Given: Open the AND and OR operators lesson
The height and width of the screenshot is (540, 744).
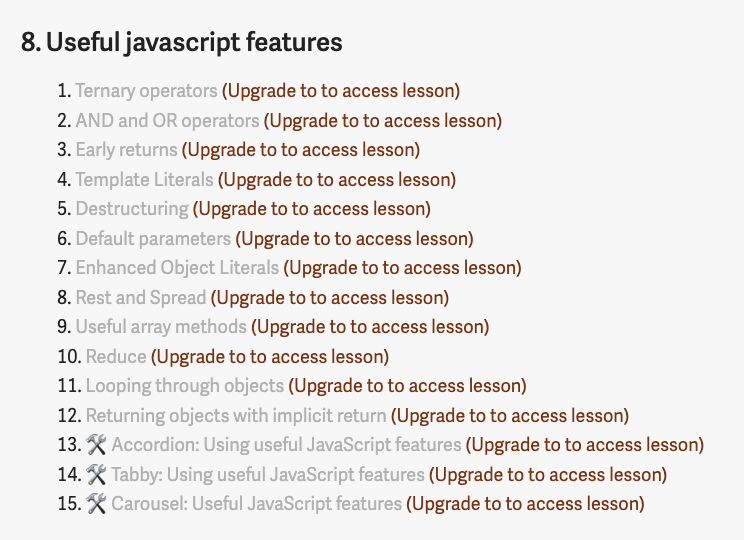Looking at the screenshot, I should tap(167, 121).
